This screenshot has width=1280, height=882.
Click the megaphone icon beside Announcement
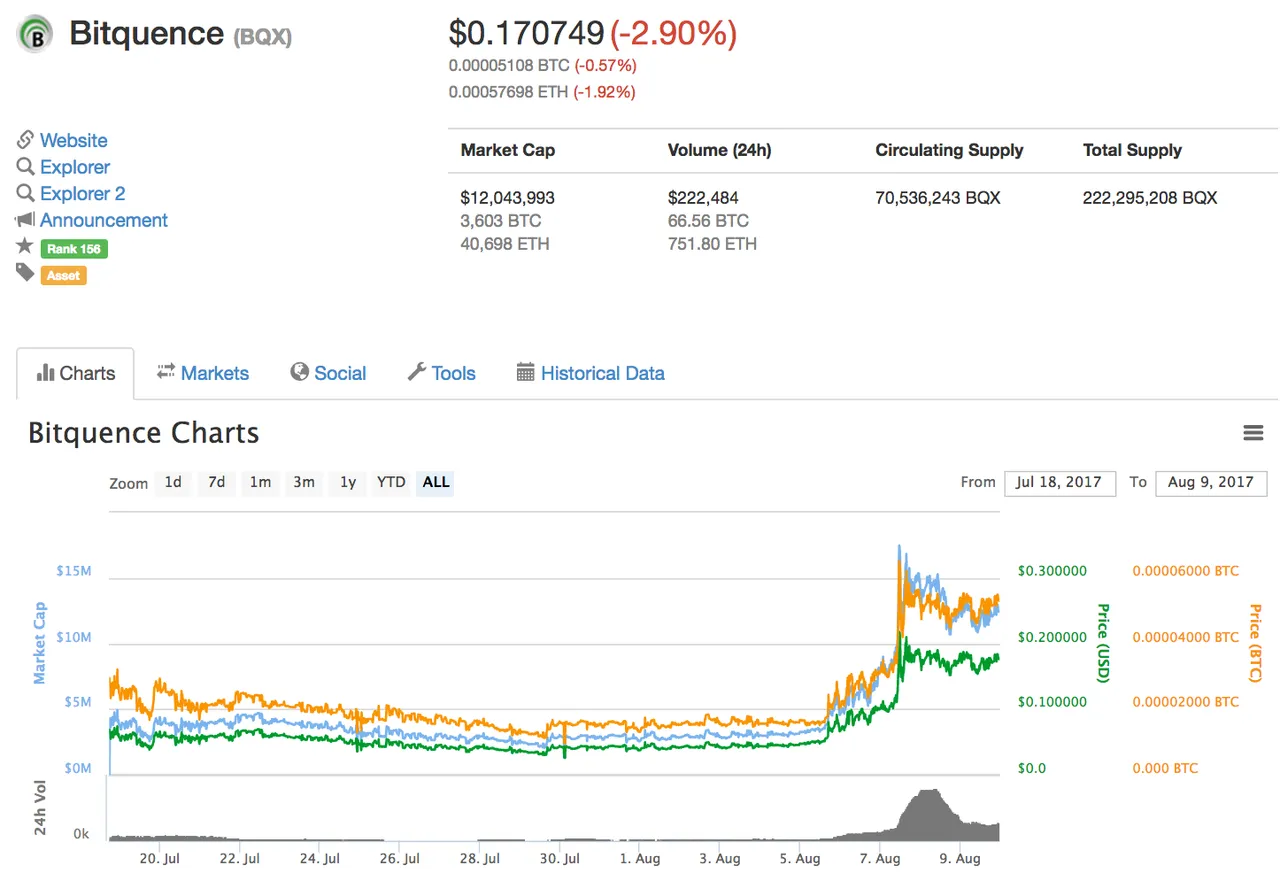(25, 220)
